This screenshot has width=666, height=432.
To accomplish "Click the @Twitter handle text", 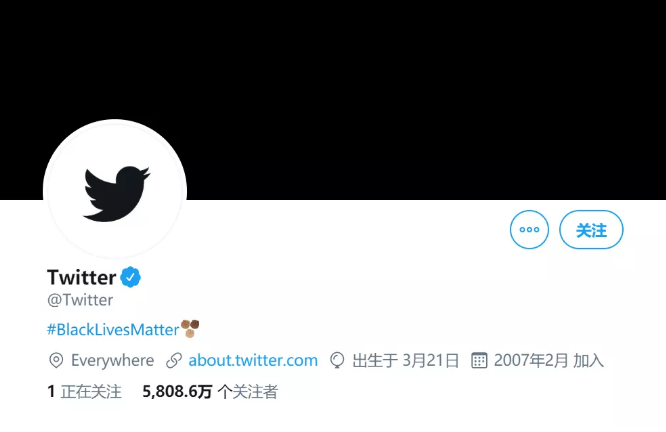I will pos(80,300).
